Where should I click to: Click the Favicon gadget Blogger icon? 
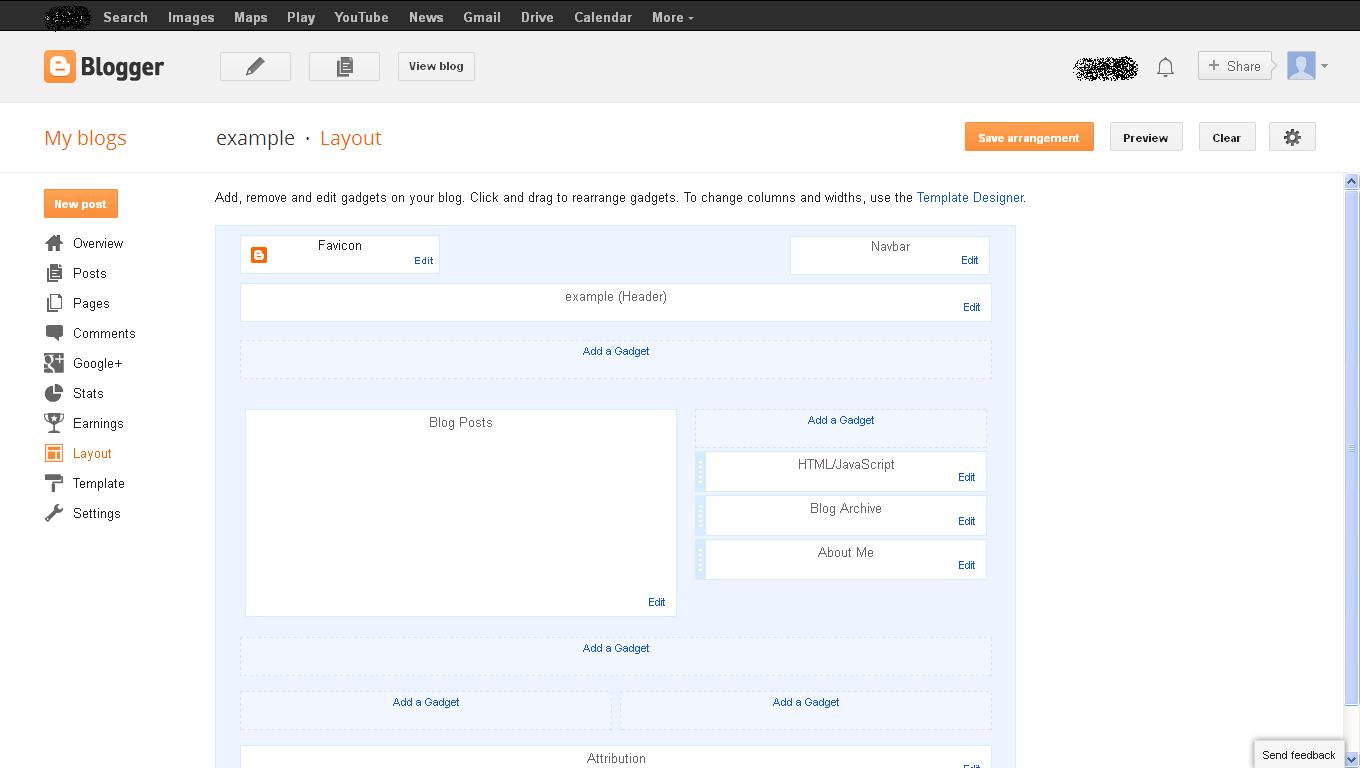pyautogui.click(x=259, y=255)
